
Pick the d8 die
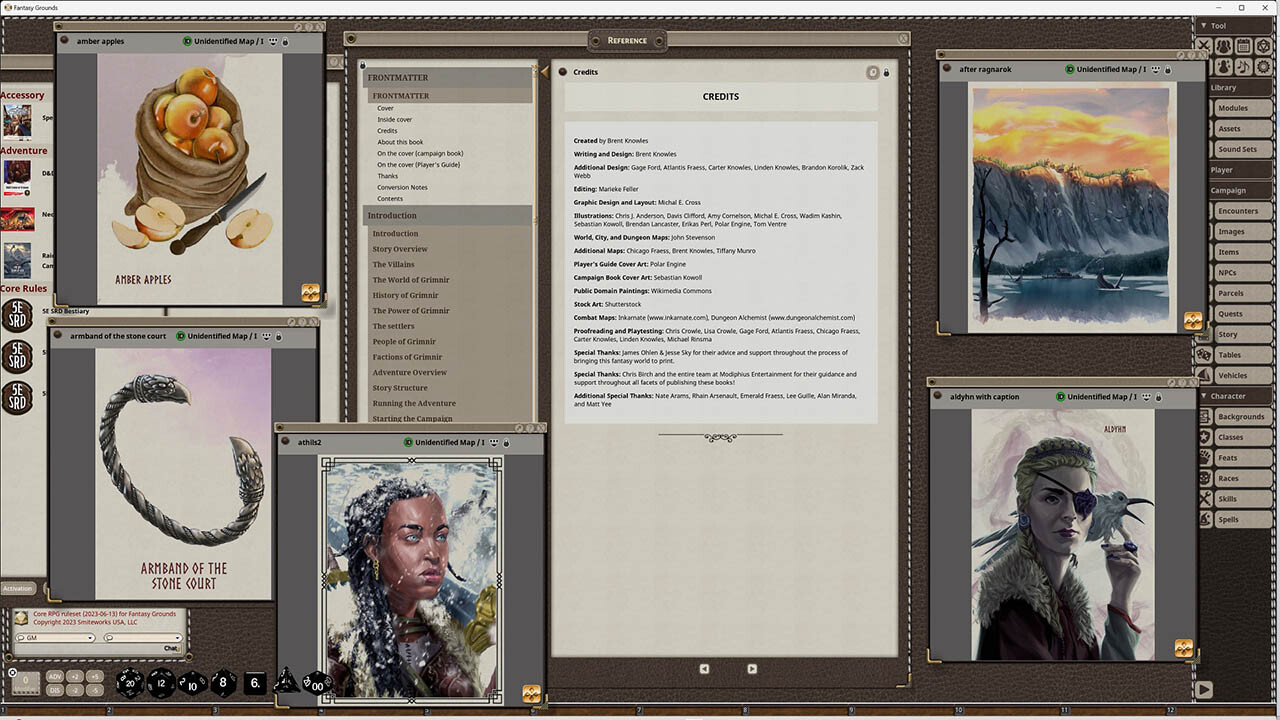[223, 683]
